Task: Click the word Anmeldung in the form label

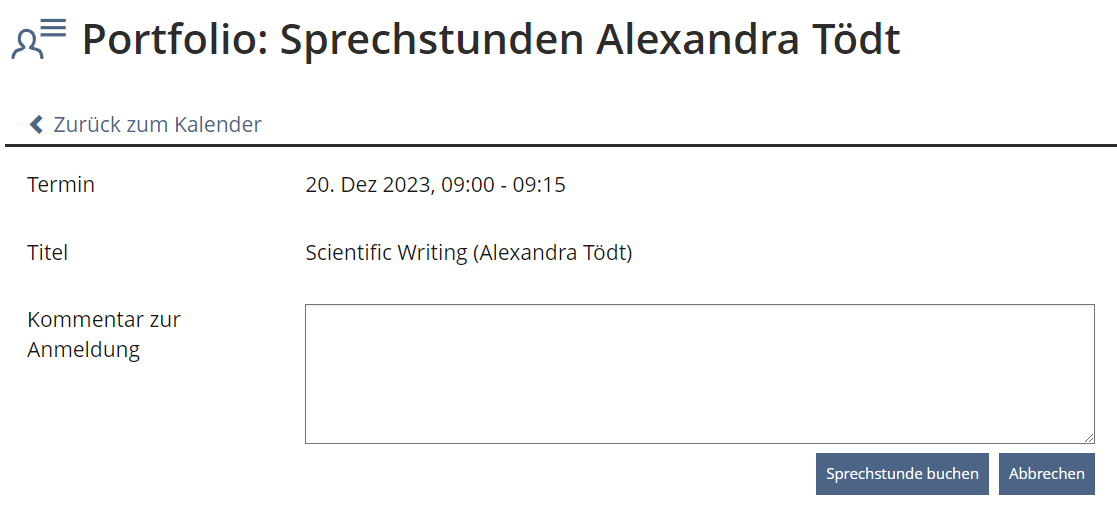Action: 83,350
